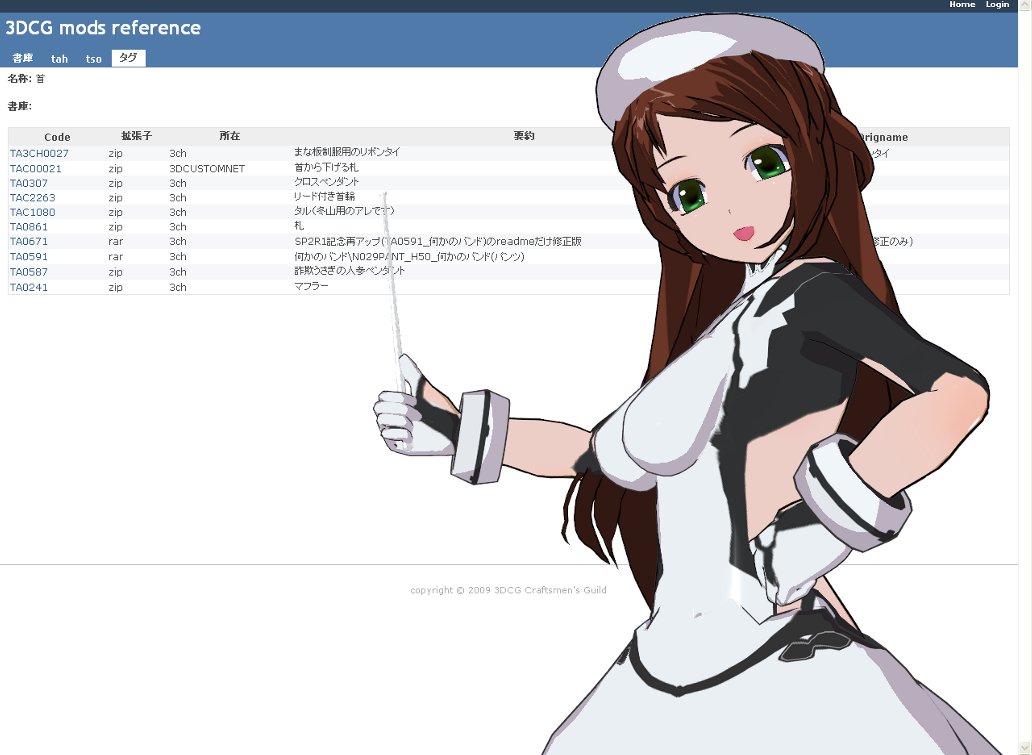This screenshot has width=1032, height=755.
Task: Open the TAC2263 mod entry
Action: coord(32,198)
